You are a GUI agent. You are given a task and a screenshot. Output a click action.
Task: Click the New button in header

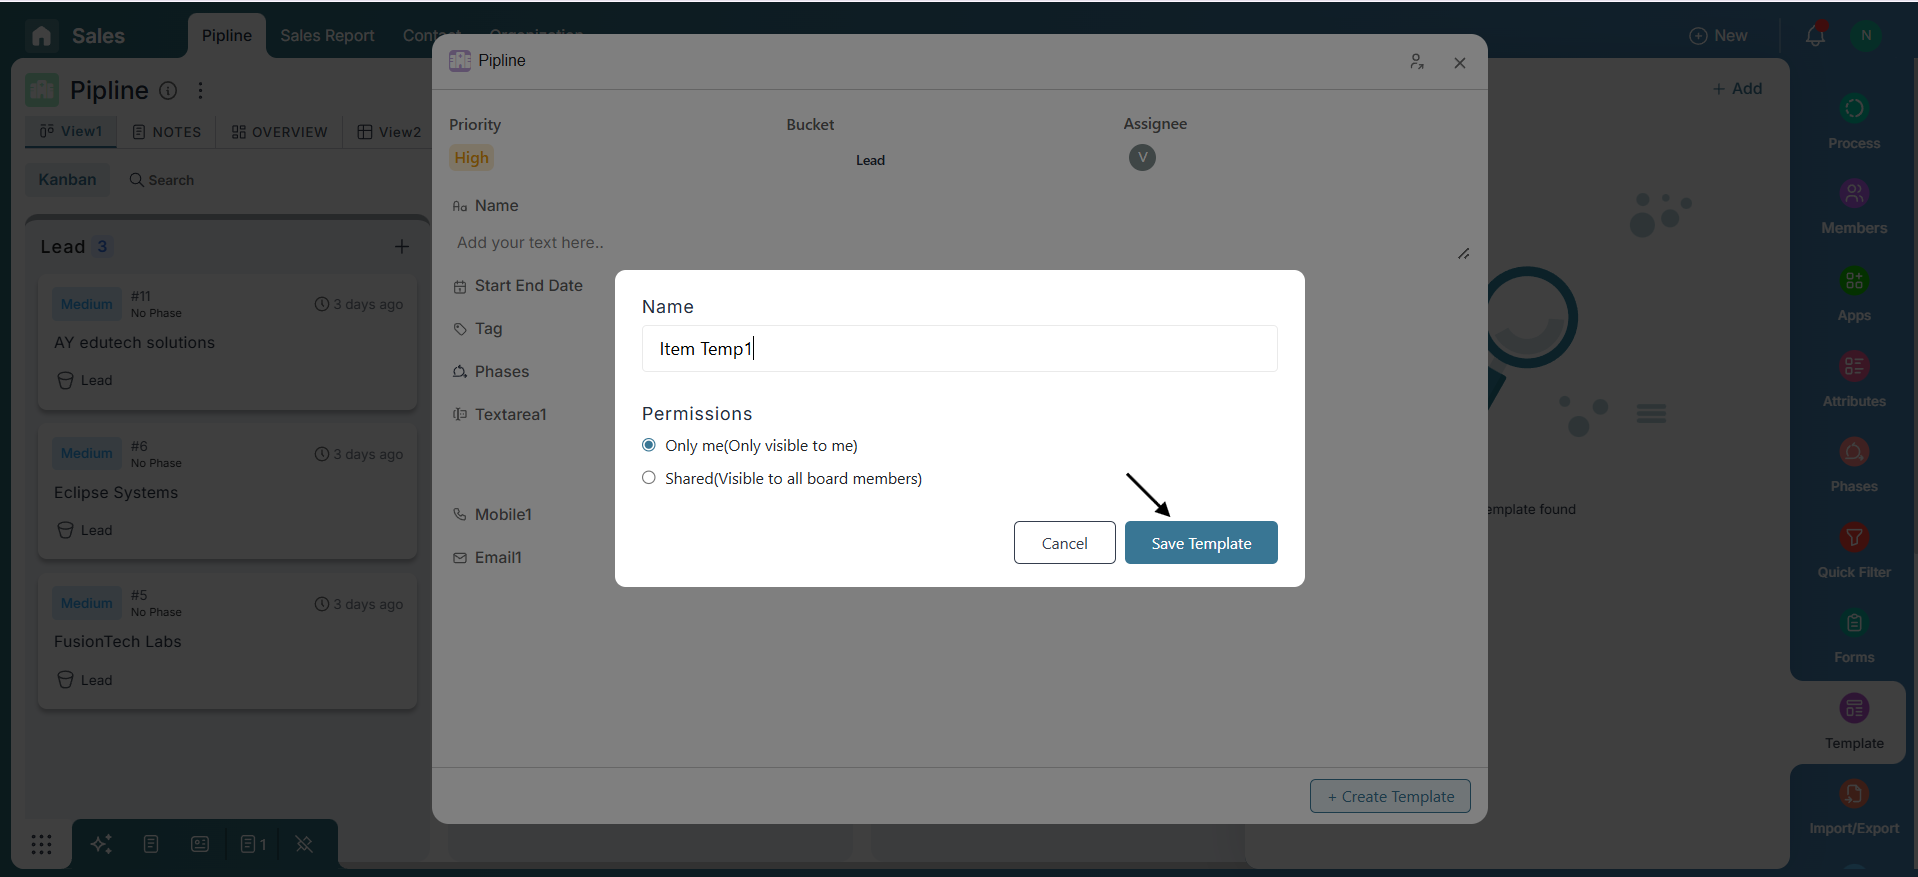[x=1718, y=36]
